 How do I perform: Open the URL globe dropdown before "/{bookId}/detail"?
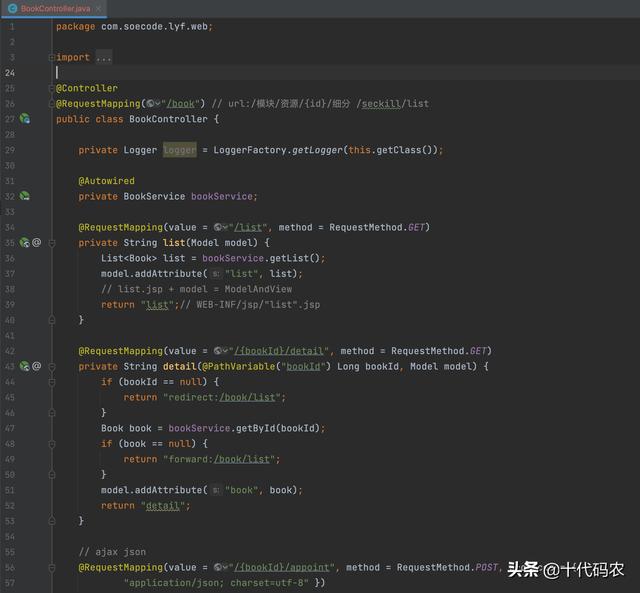(221, 351)
